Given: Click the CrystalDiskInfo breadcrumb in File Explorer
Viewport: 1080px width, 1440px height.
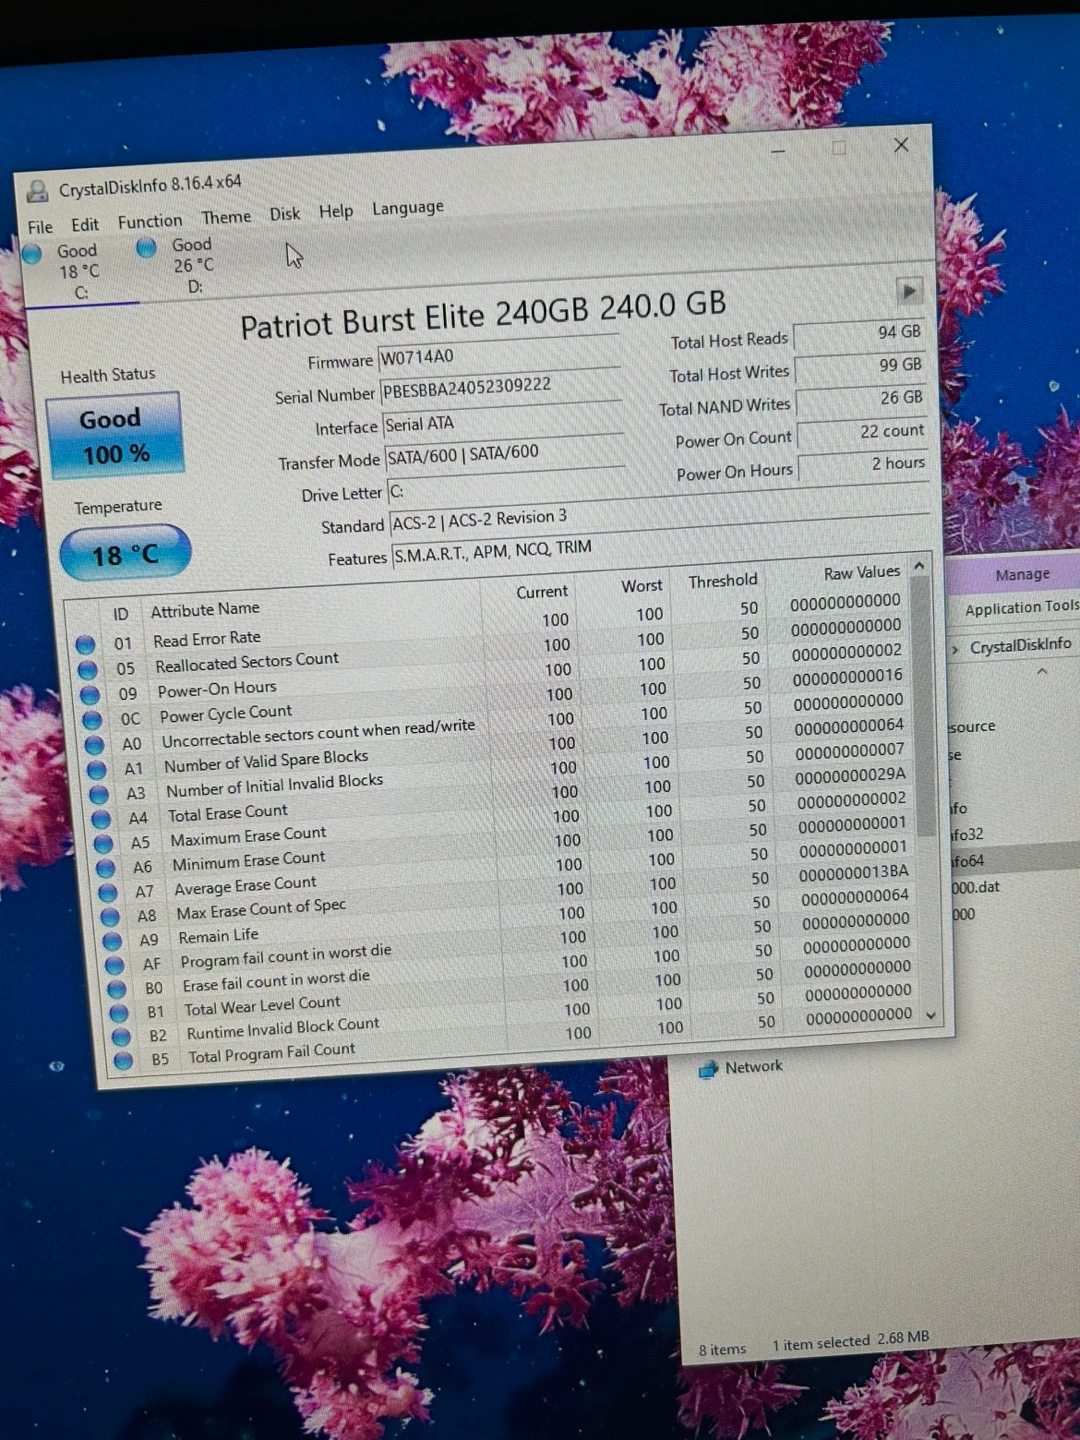Looking at the screenshot, I should [x=1020, y=646].
